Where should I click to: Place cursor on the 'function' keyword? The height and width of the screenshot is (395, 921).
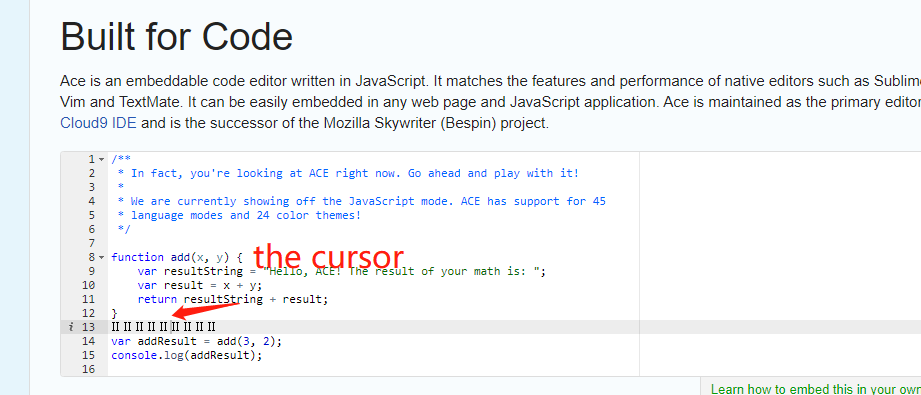[137, 257]
